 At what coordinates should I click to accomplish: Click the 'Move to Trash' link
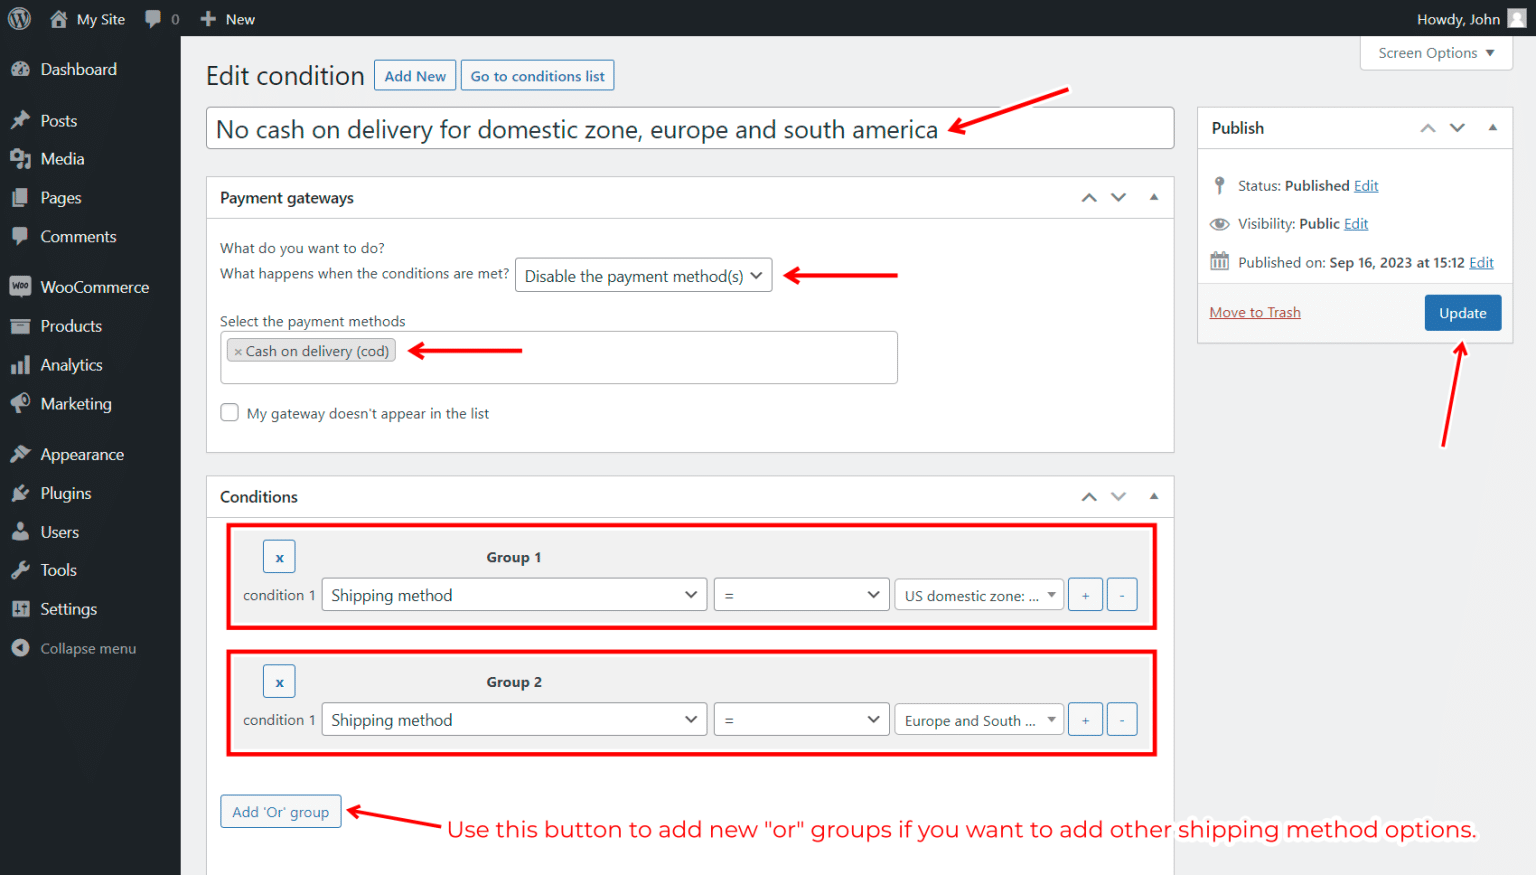click(1254, 311)
